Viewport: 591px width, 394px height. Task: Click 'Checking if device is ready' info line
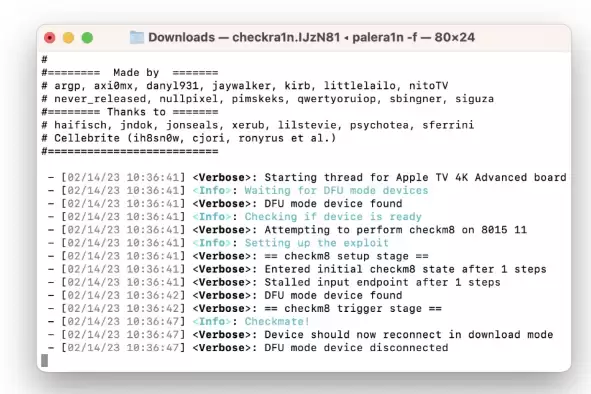333,217
